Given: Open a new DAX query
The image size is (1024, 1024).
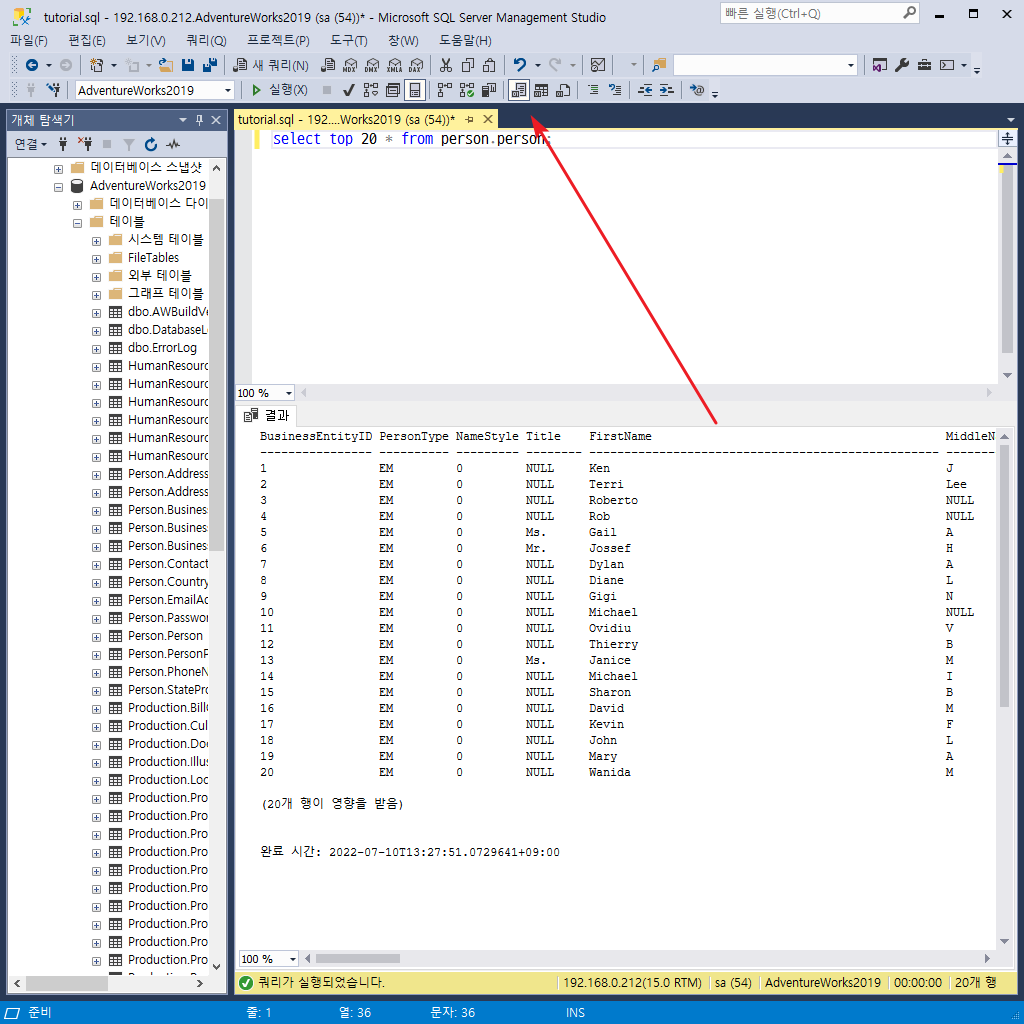Looking at the screenshot, I should pyautogui.click(x=416, y=65).
